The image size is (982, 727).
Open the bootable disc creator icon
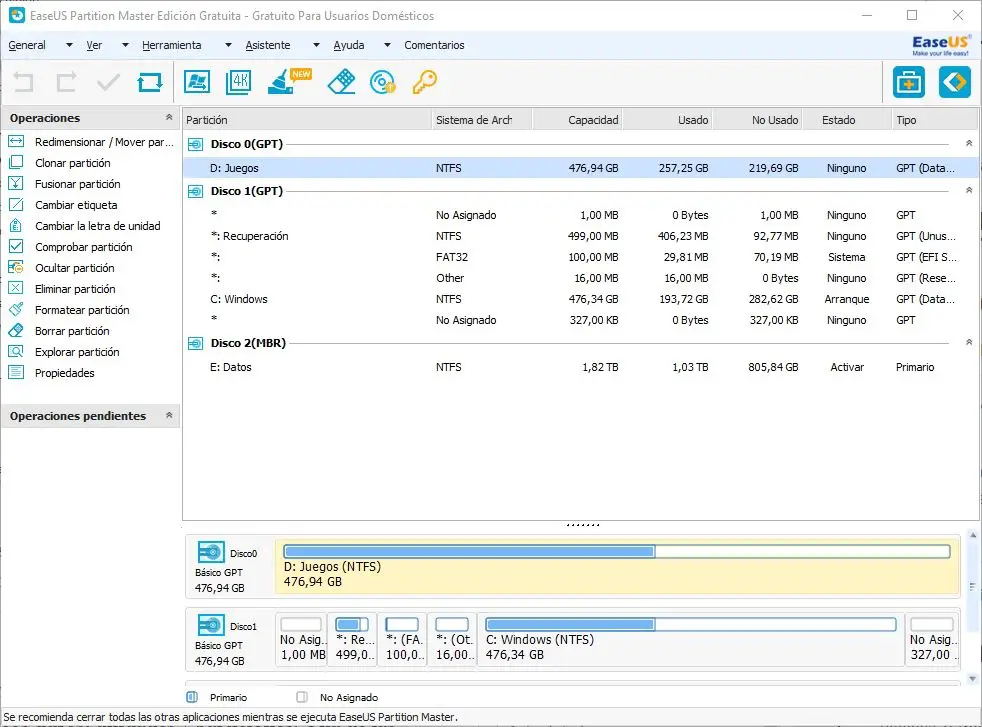[x=382, y=83]
